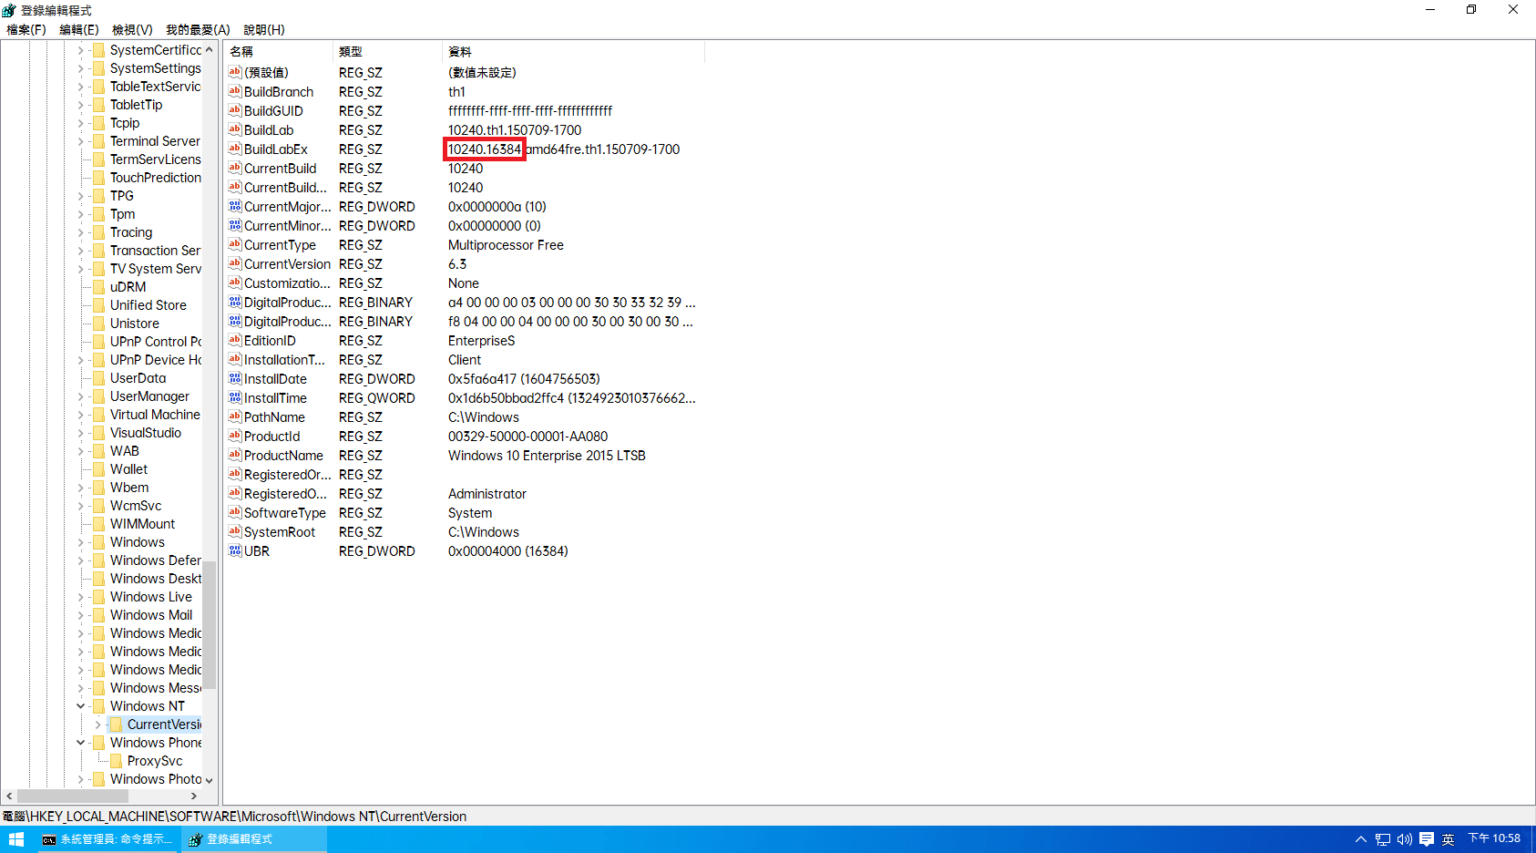
Task: Open the 說明(H) menu
Action: [x=264, y=30]
